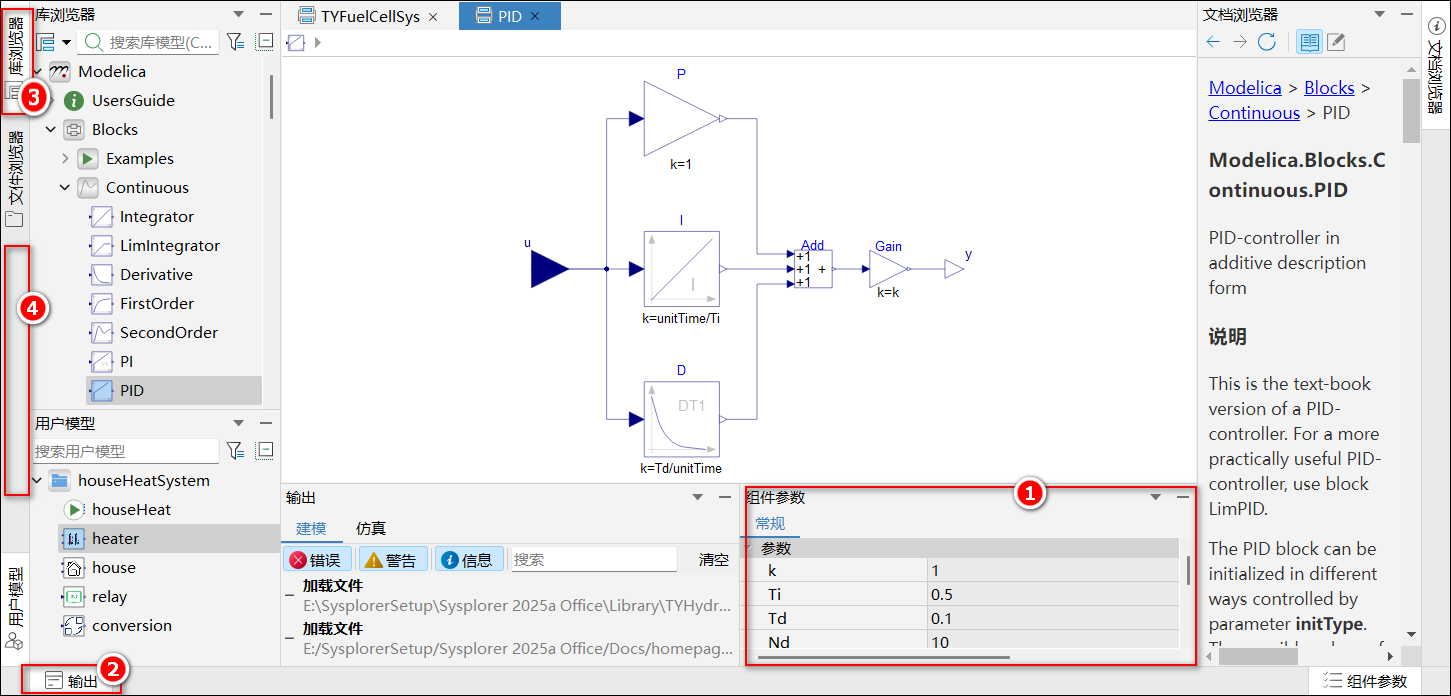Collapse the Continuous tree node

pos(66,187)
